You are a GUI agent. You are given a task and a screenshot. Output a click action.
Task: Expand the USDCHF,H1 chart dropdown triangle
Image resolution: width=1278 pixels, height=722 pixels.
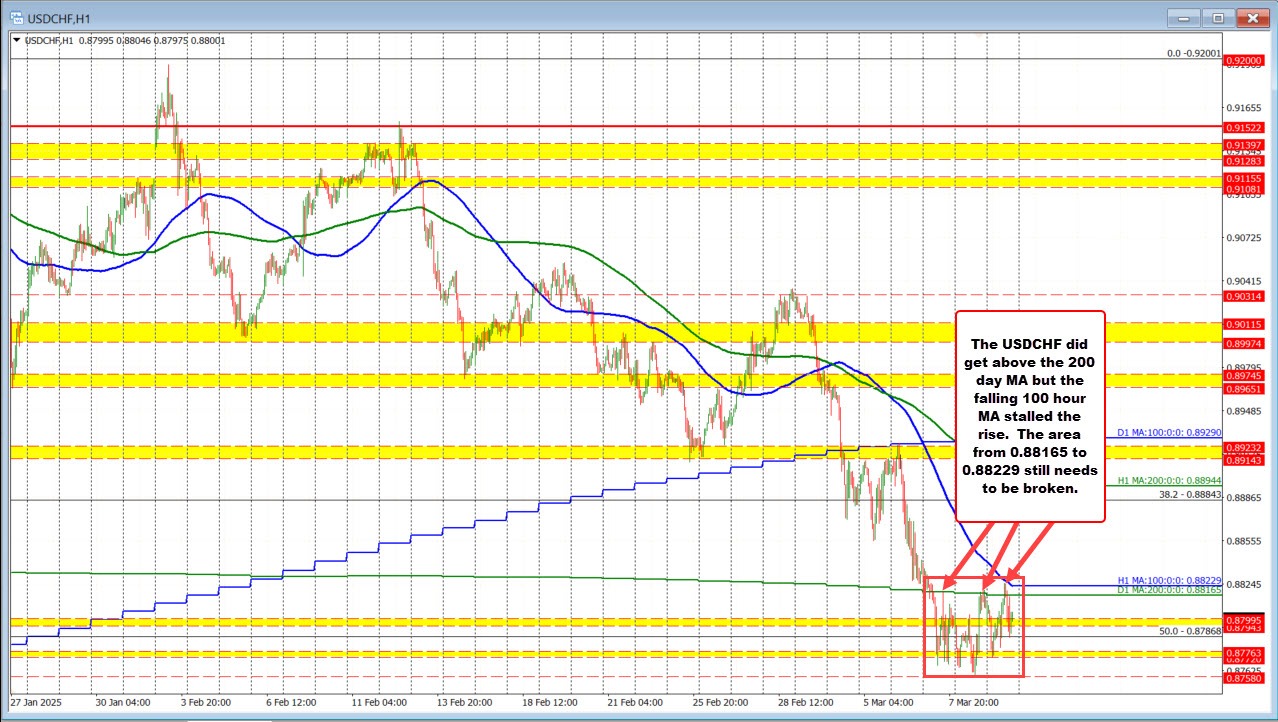[x=15, y=40]
